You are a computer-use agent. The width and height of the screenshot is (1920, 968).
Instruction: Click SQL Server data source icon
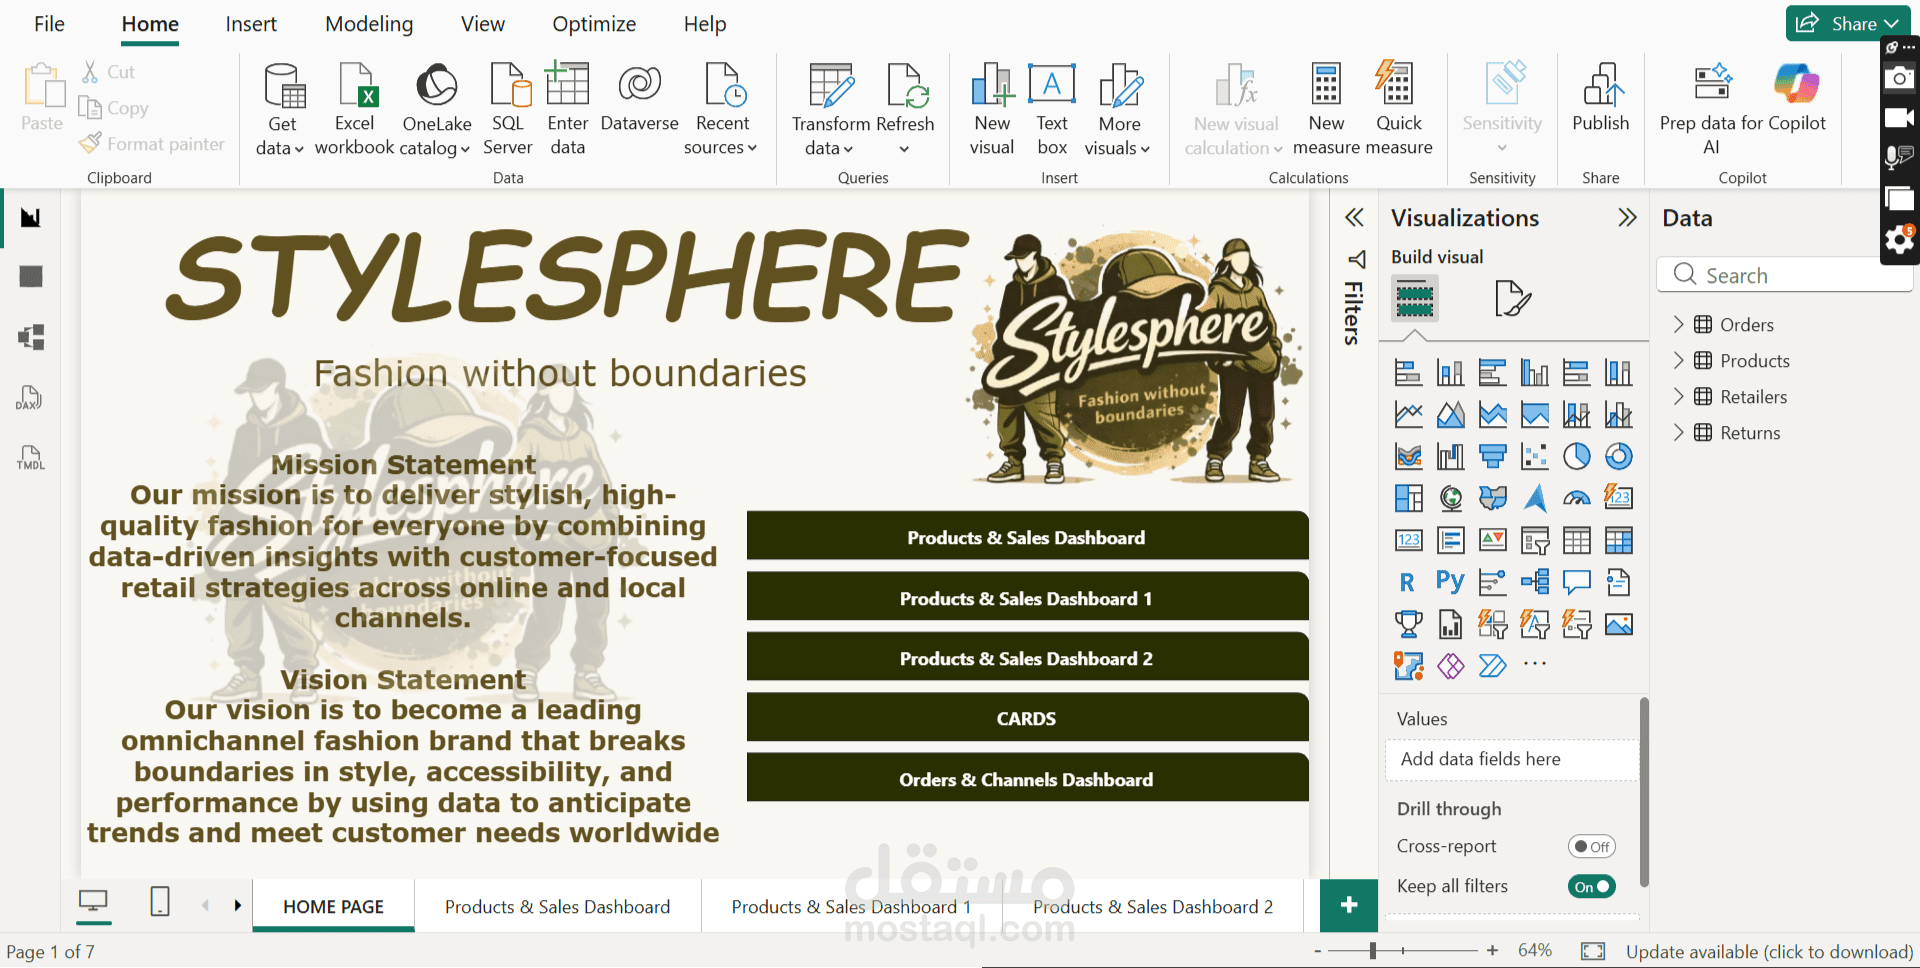[x=508, y=109]
